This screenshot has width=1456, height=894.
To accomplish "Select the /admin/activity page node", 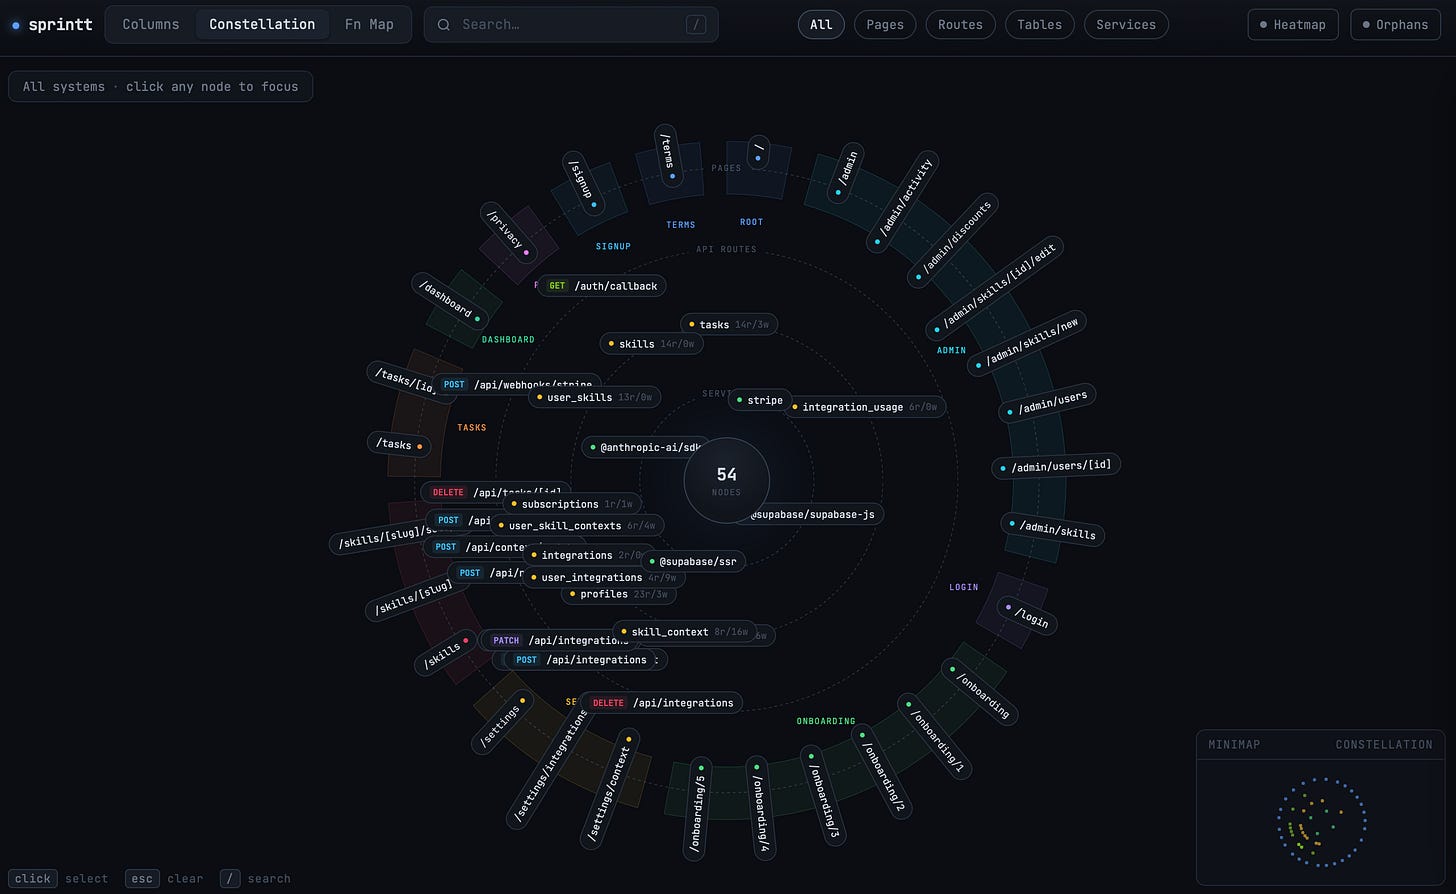I will [905, 200].
